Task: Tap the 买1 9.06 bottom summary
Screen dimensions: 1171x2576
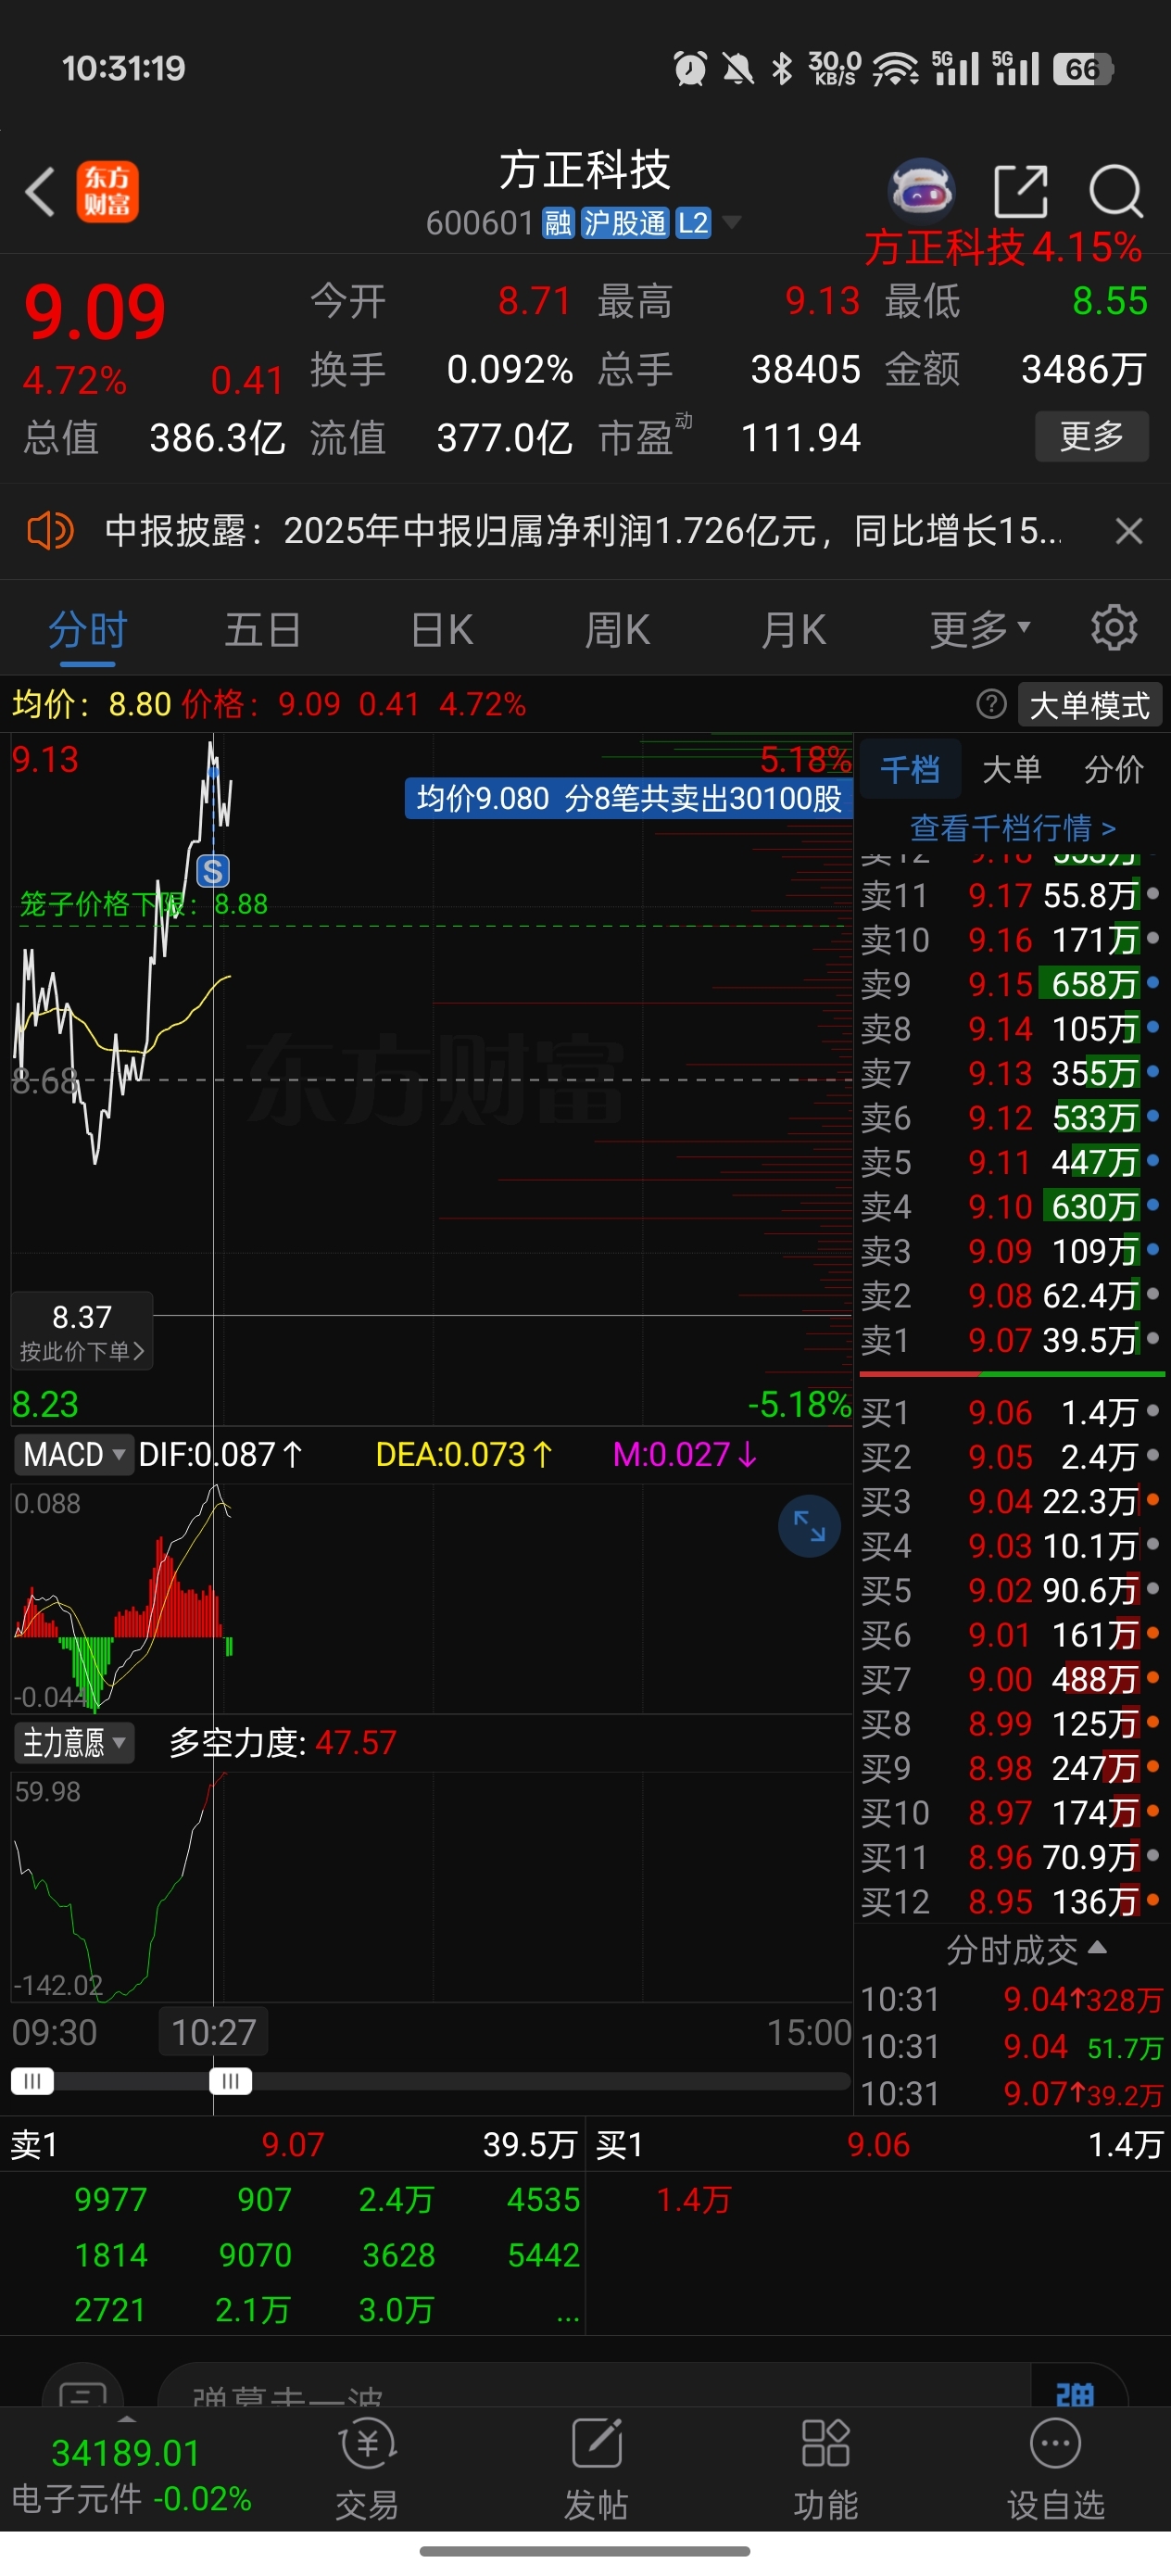Action: point(879,2144)
